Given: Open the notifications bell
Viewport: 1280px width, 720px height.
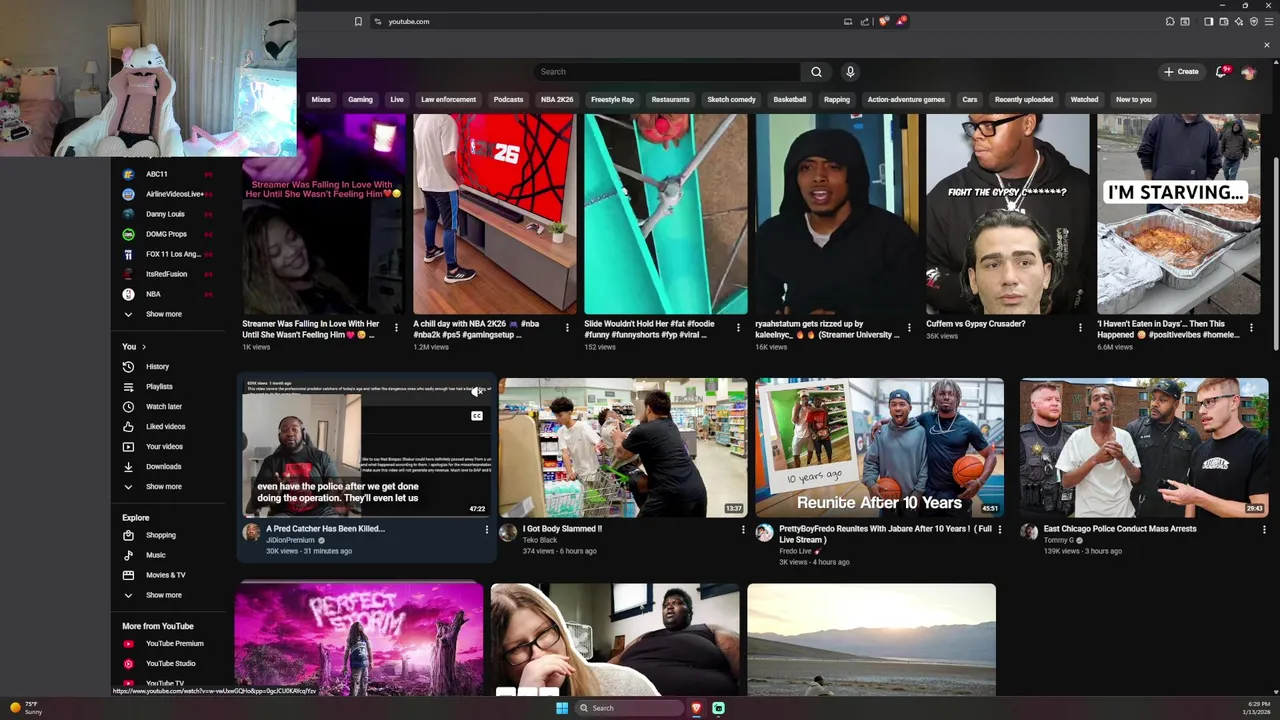Looking at the screenshot, I should (1221, 72).
